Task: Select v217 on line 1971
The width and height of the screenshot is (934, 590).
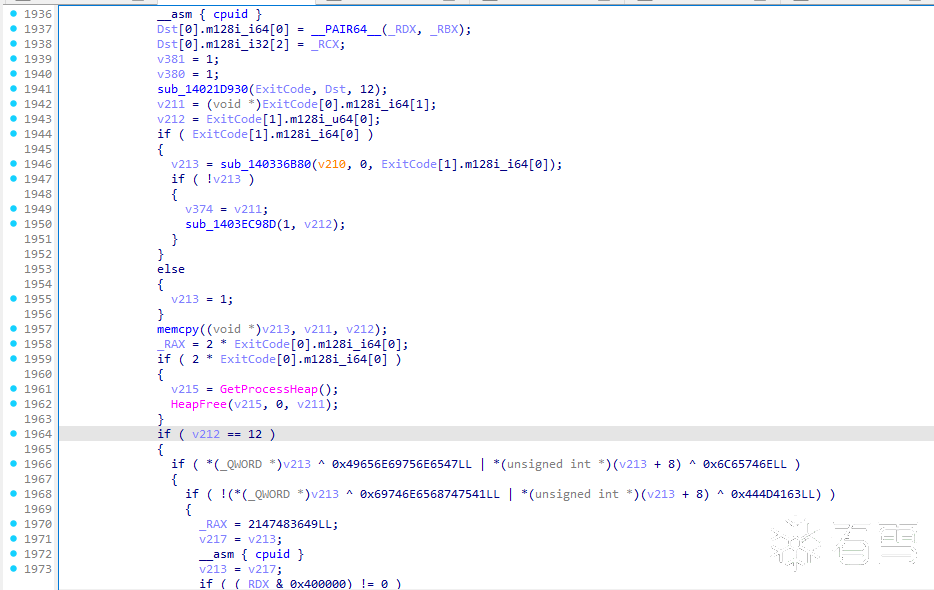Action: point(213,539)
